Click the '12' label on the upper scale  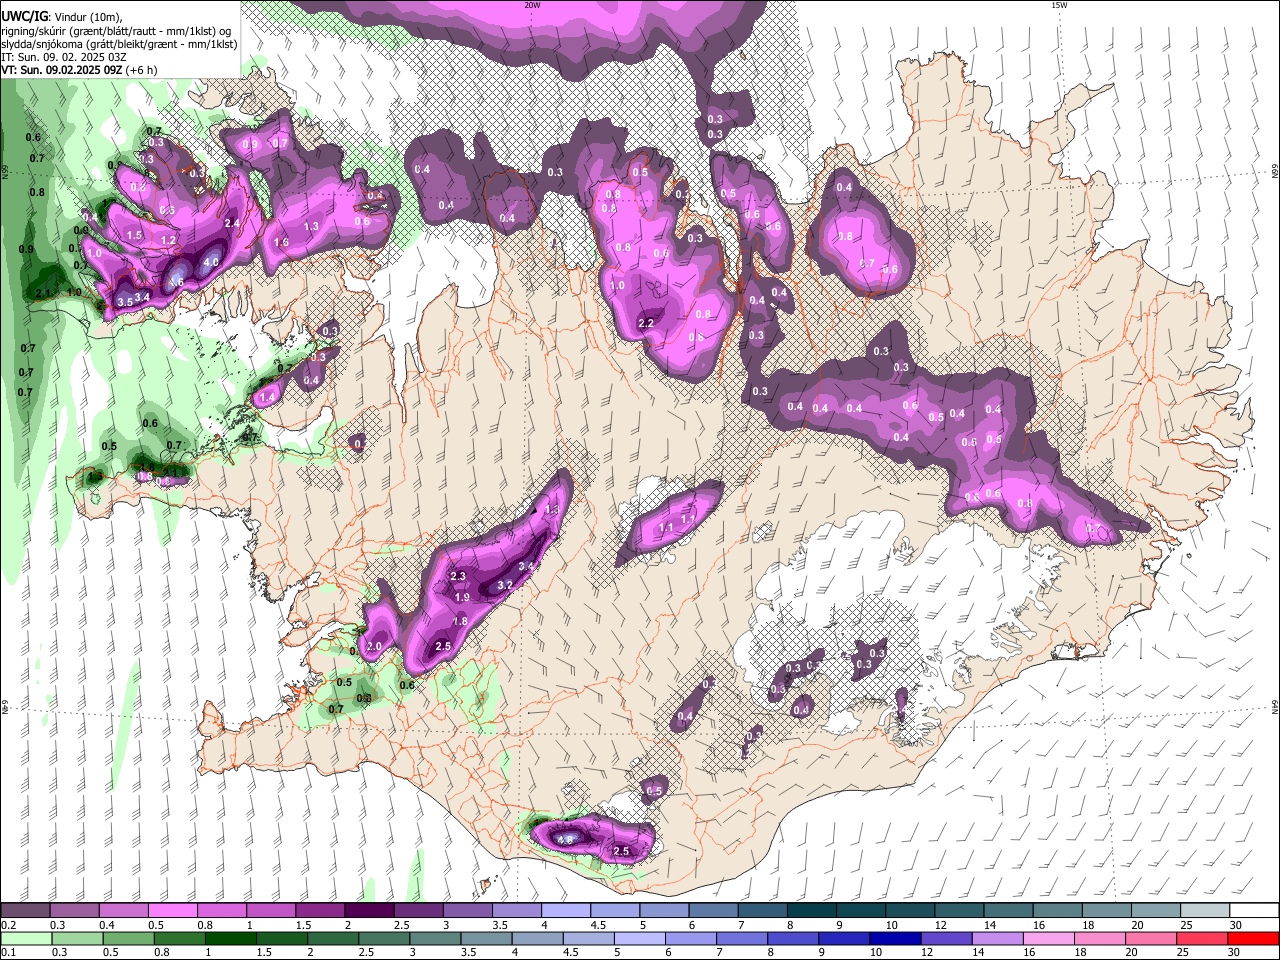[x=940, y=925]
